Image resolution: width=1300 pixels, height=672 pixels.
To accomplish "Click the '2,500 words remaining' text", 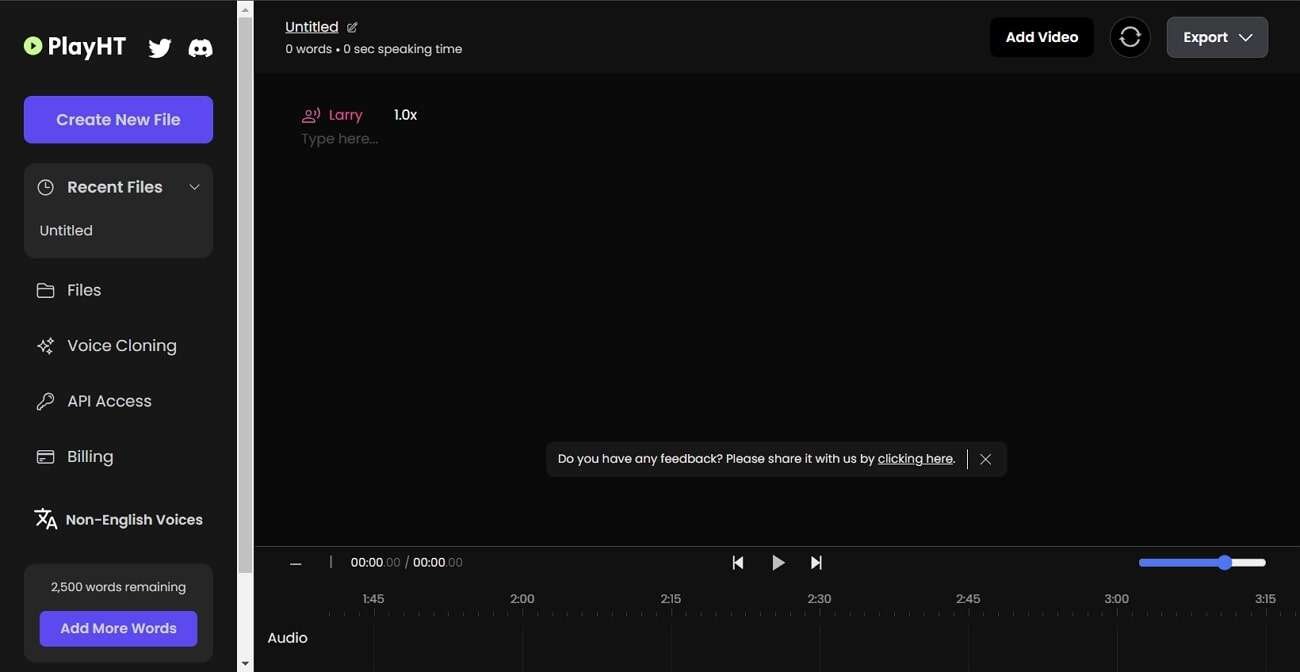I will point(118,587).
